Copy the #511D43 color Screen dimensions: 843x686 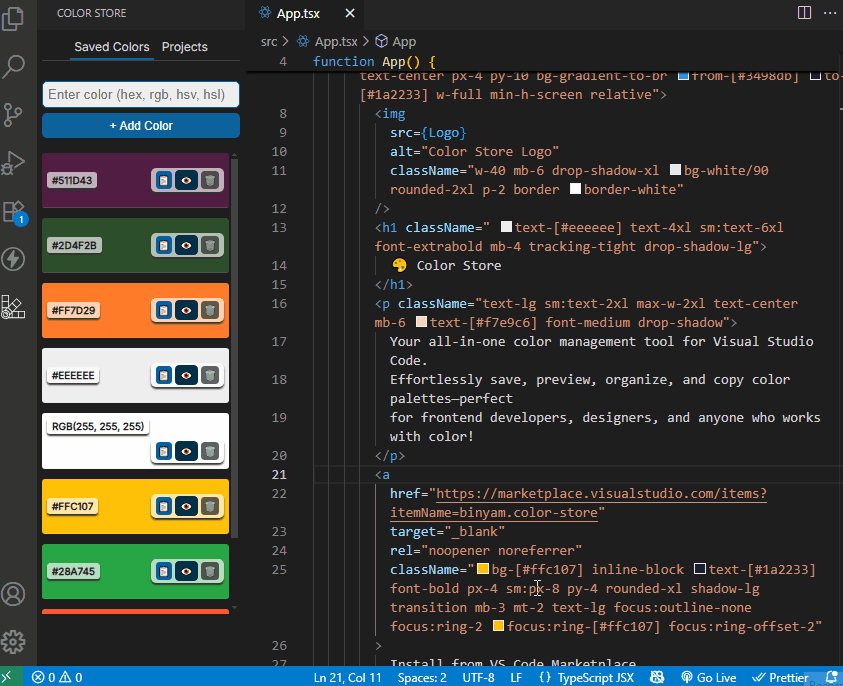[164, 181]
